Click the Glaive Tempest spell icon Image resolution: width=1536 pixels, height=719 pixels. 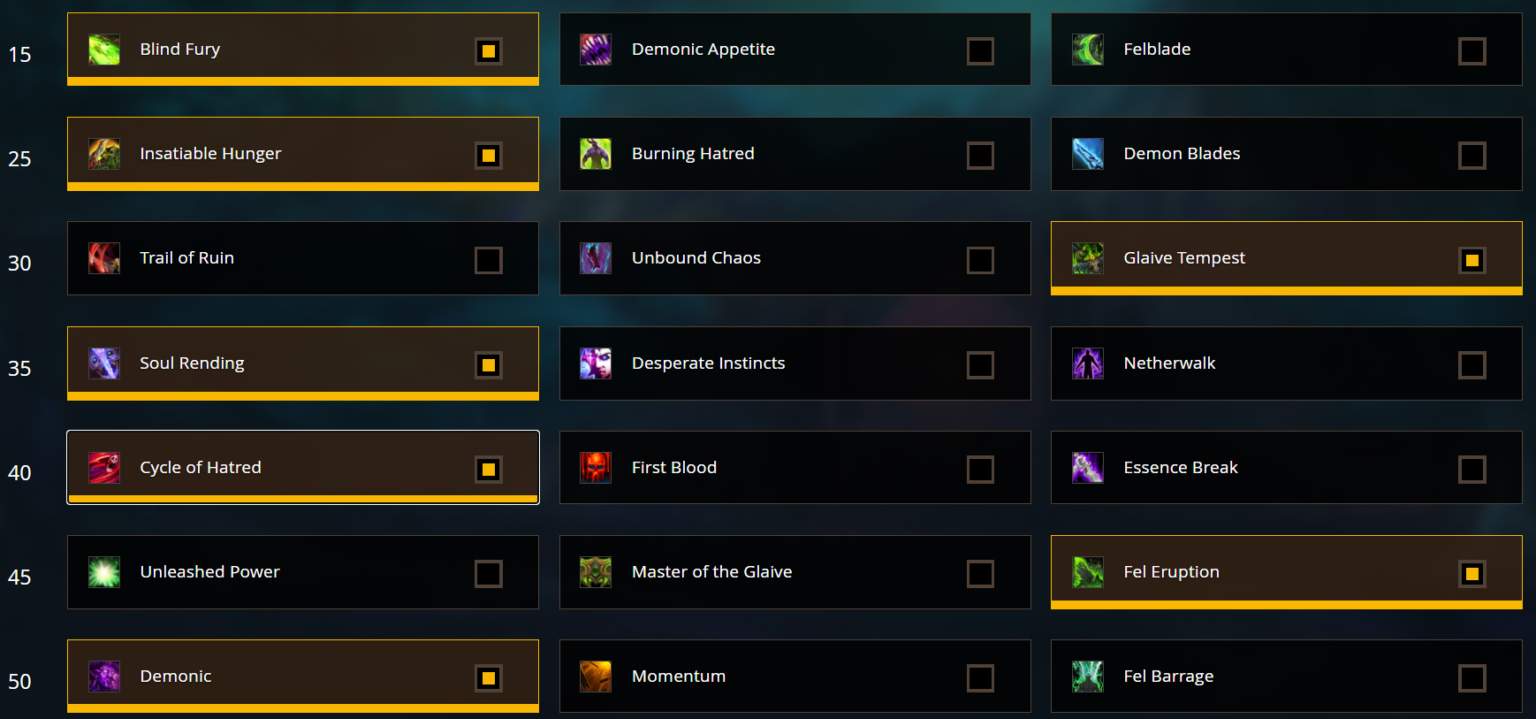pyautogui.click(x=1087, y=258)
